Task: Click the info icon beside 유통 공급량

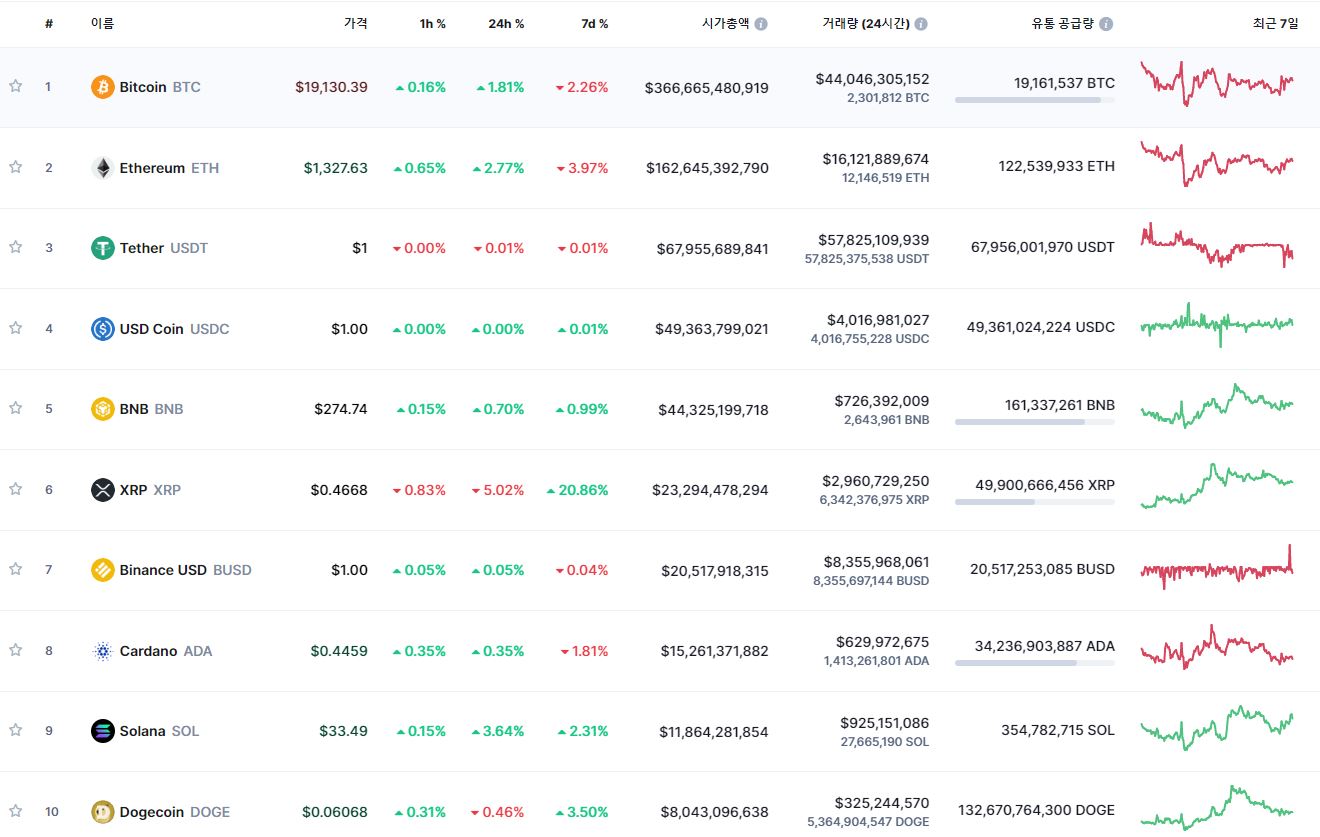Action: 1107,23
